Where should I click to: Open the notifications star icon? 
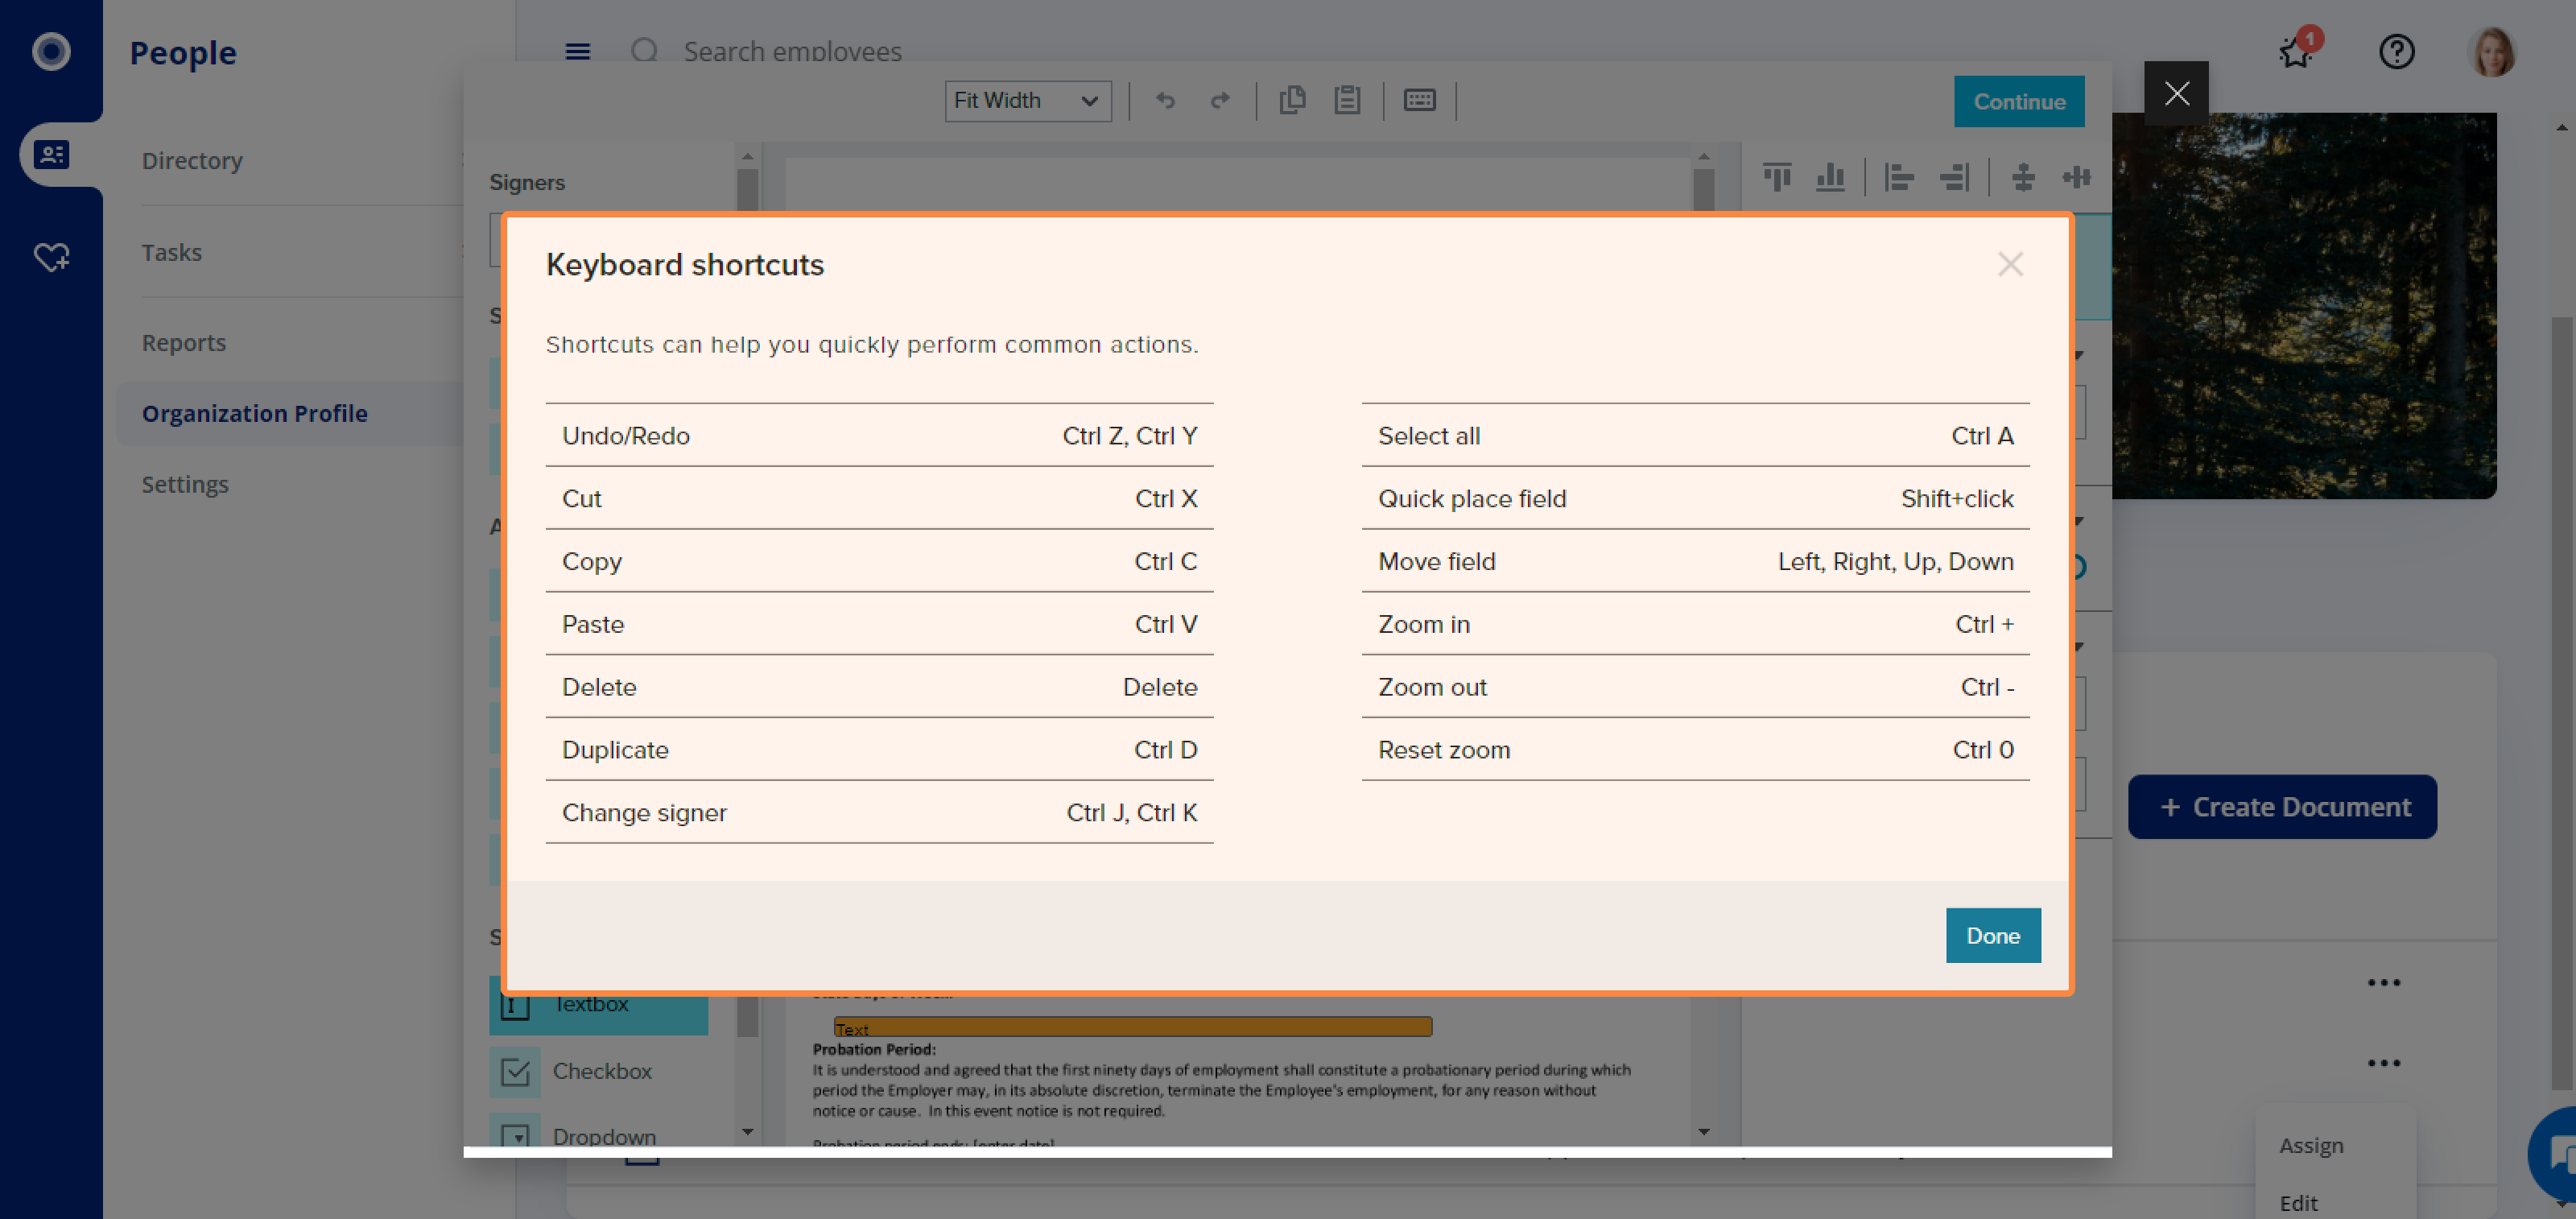(x=2296, y=52)
